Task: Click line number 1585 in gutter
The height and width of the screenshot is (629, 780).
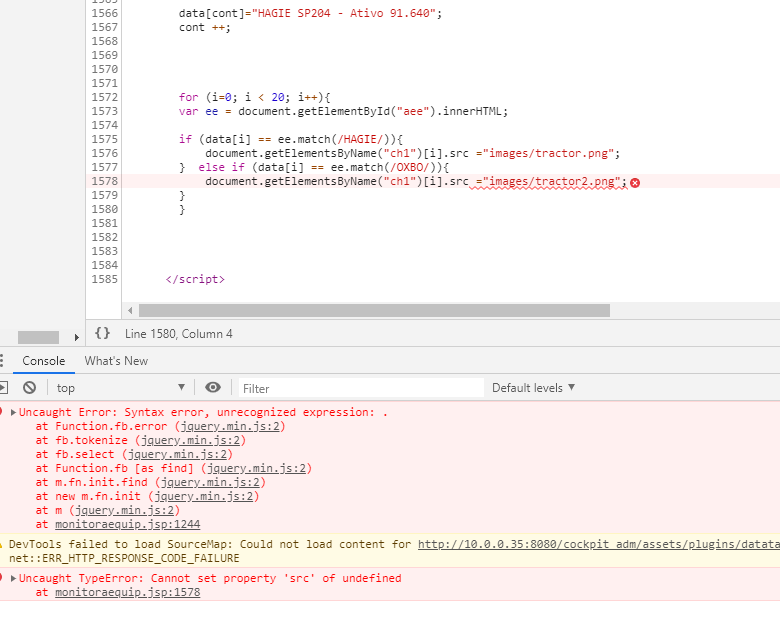Action: pyautogui.click(x=104, y=279)
